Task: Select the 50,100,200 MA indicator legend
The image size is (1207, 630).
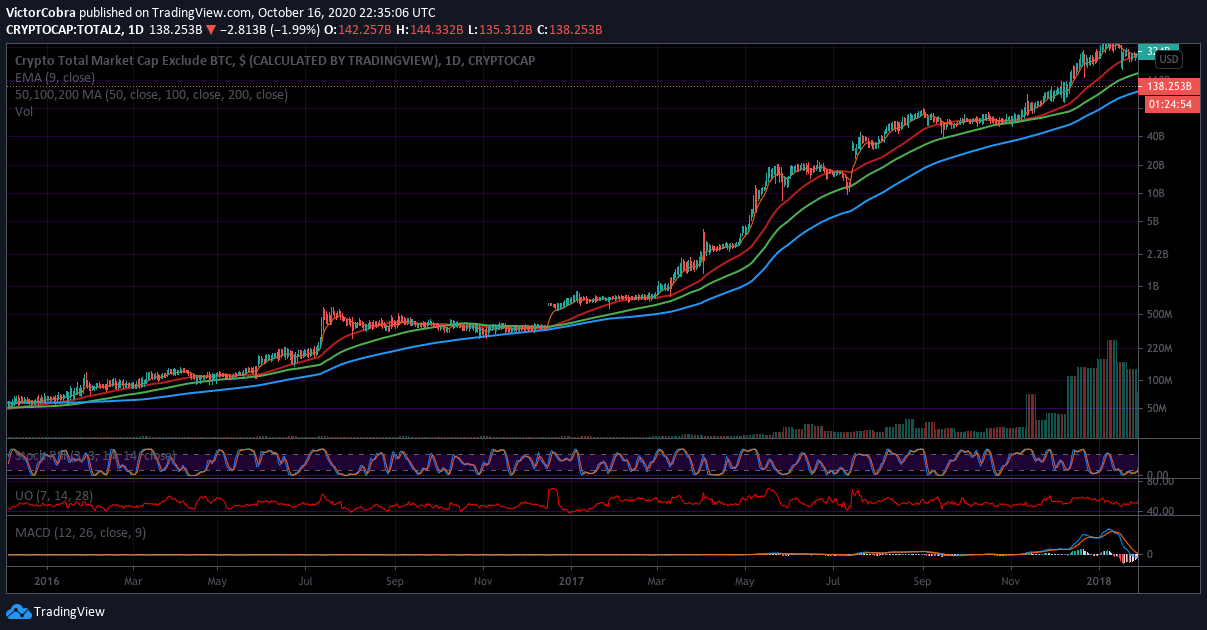Action: [x=151, y=95]
